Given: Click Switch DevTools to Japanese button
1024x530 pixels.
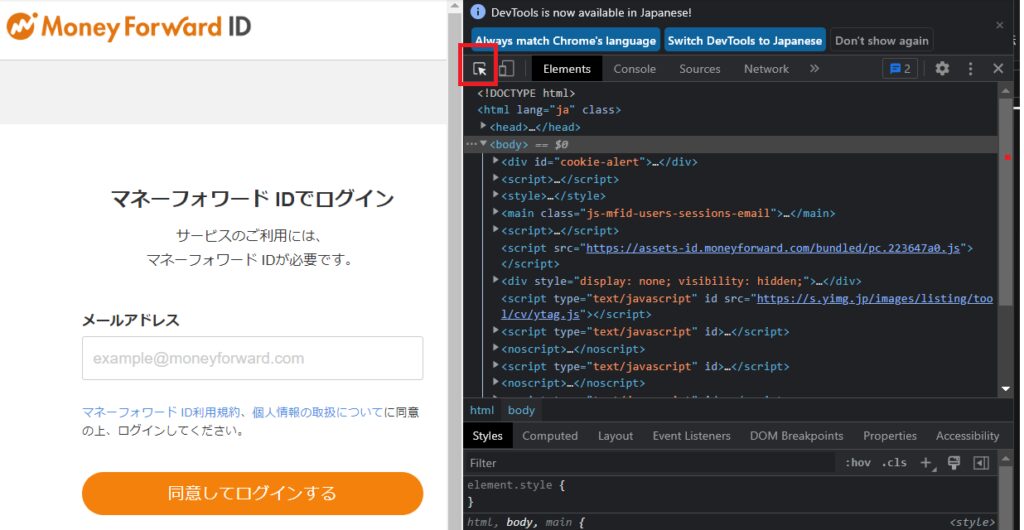Looking at the screenshot, I should 745,40.
